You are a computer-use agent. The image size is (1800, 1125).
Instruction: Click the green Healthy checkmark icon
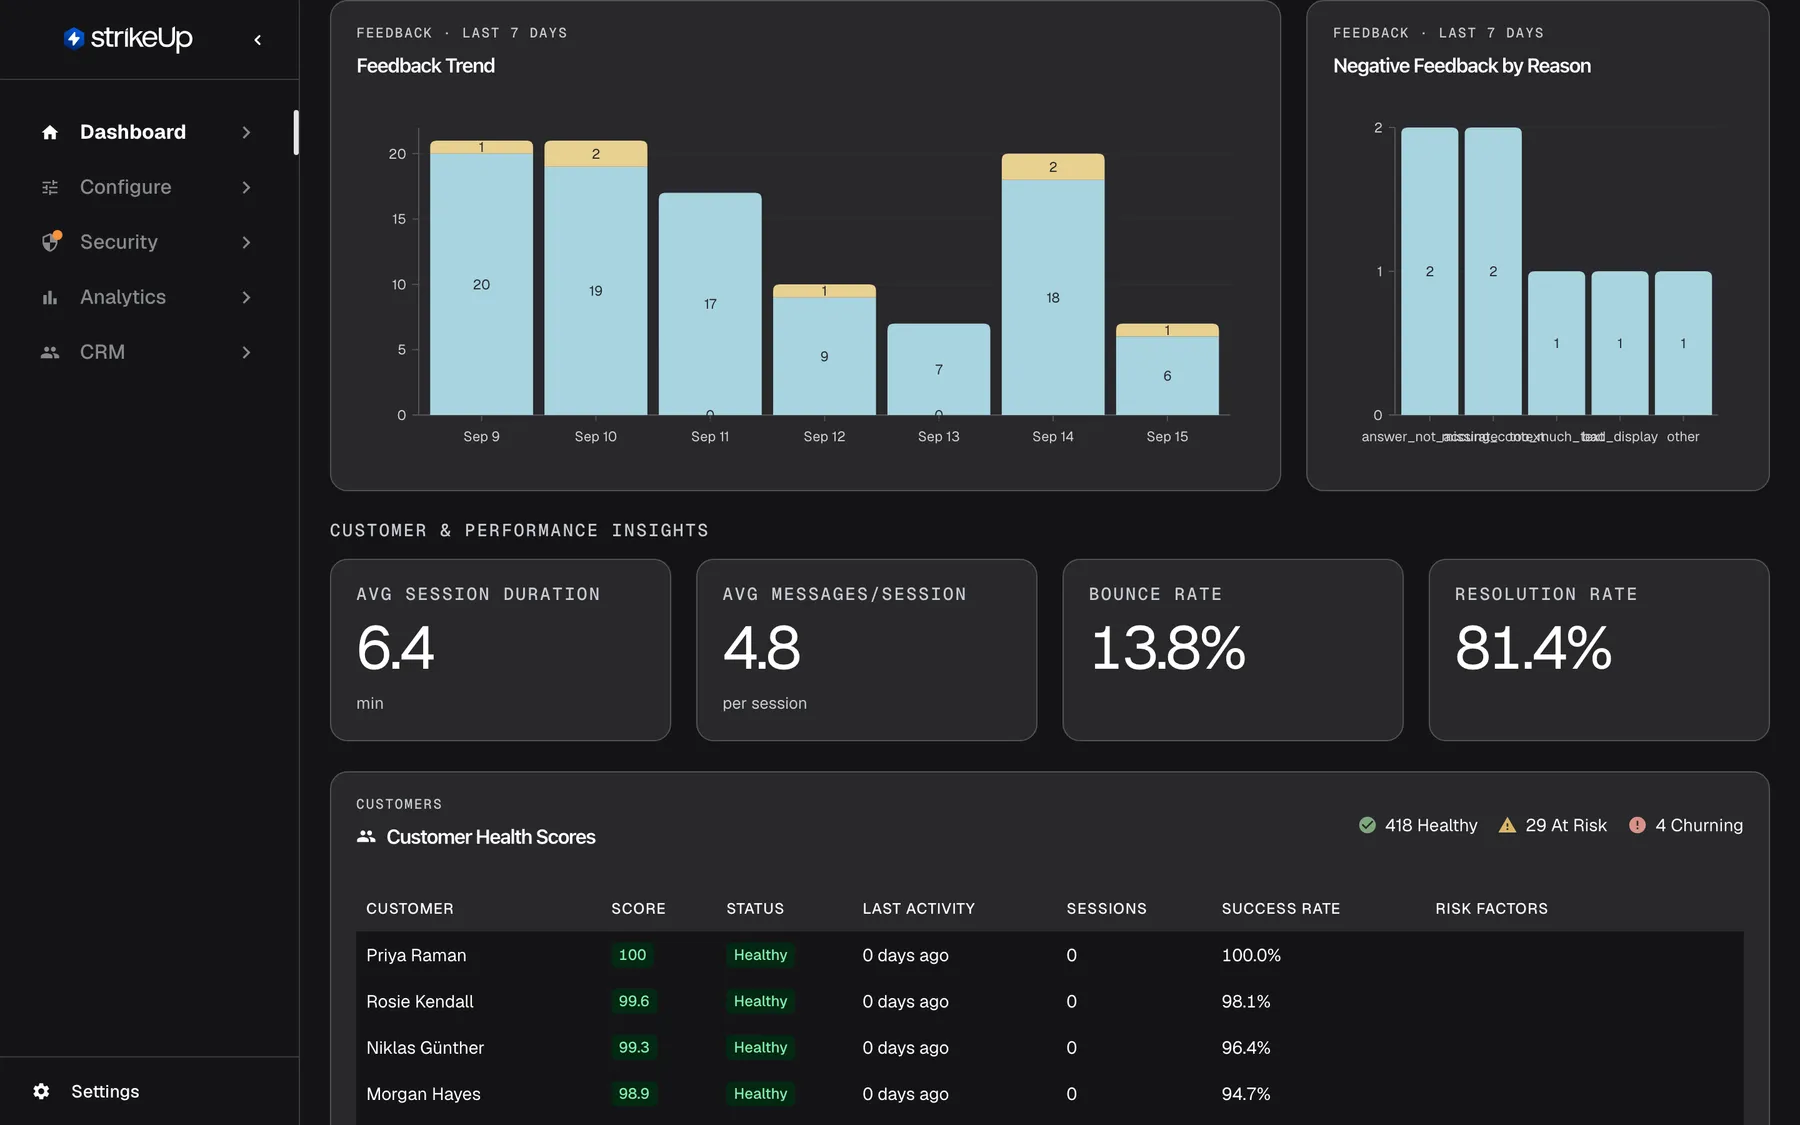tap(1367, 825)
